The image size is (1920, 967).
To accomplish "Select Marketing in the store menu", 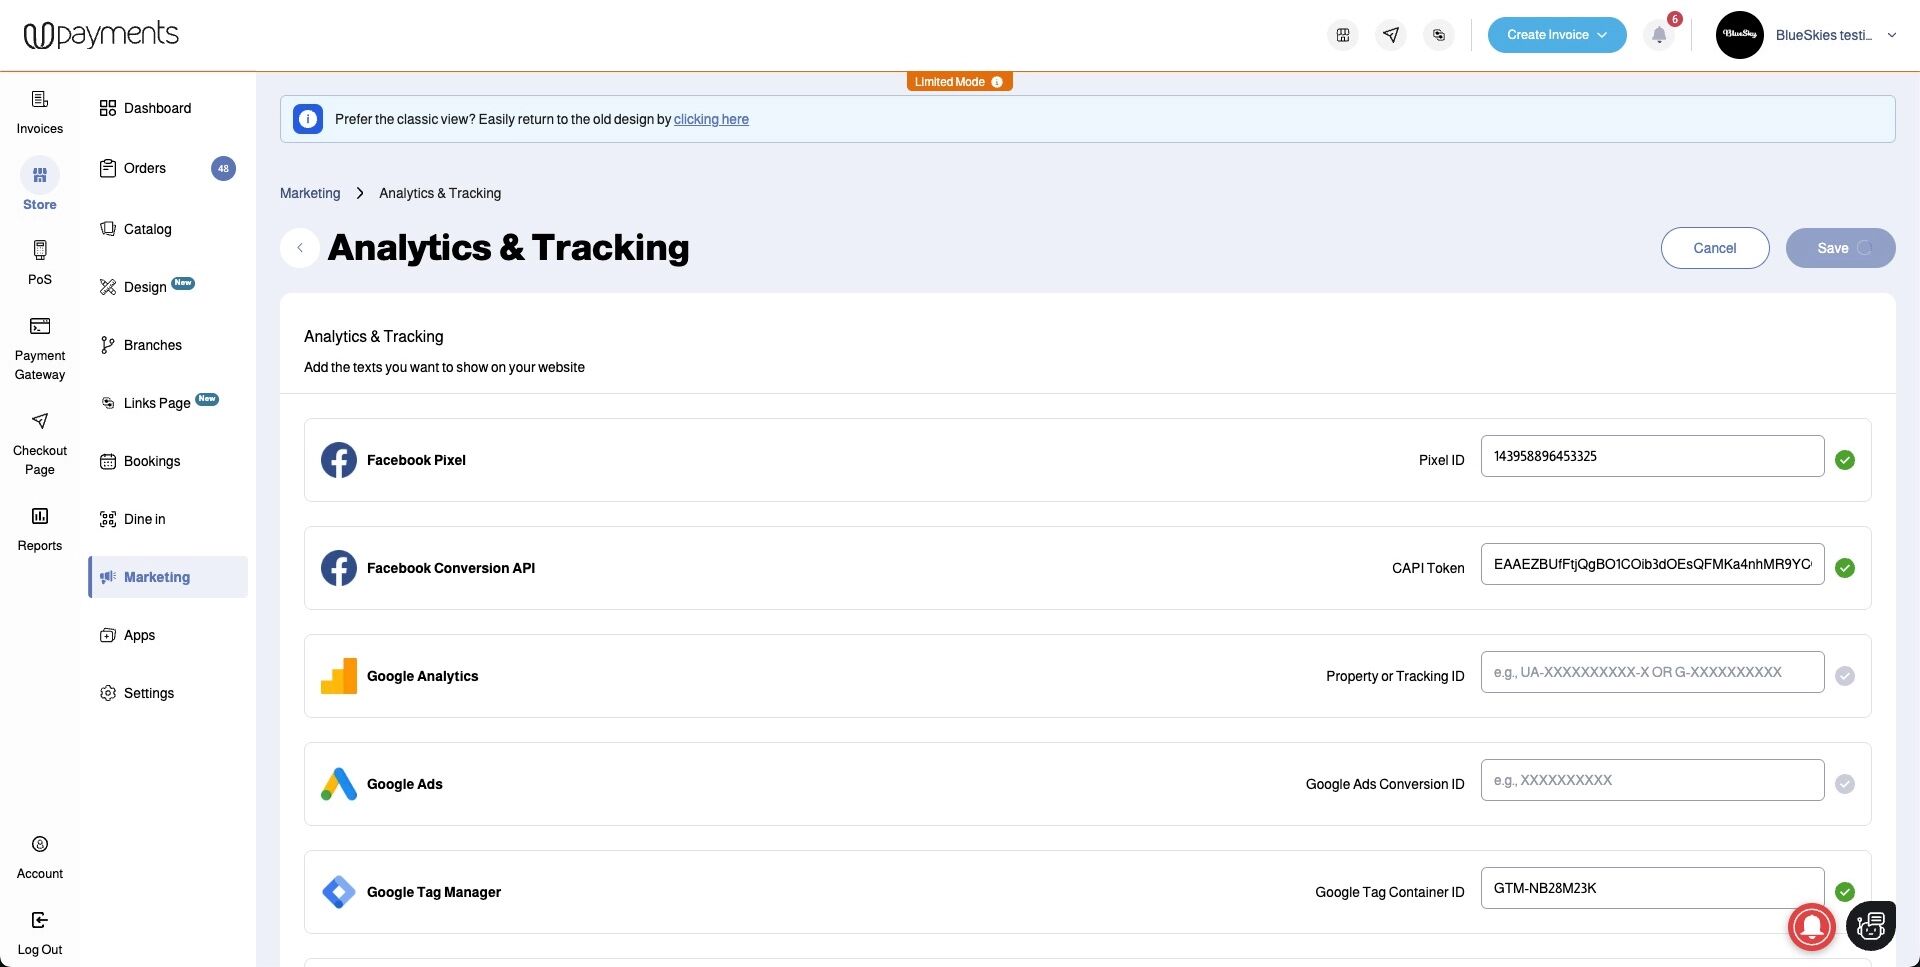I will click(167, 577).
